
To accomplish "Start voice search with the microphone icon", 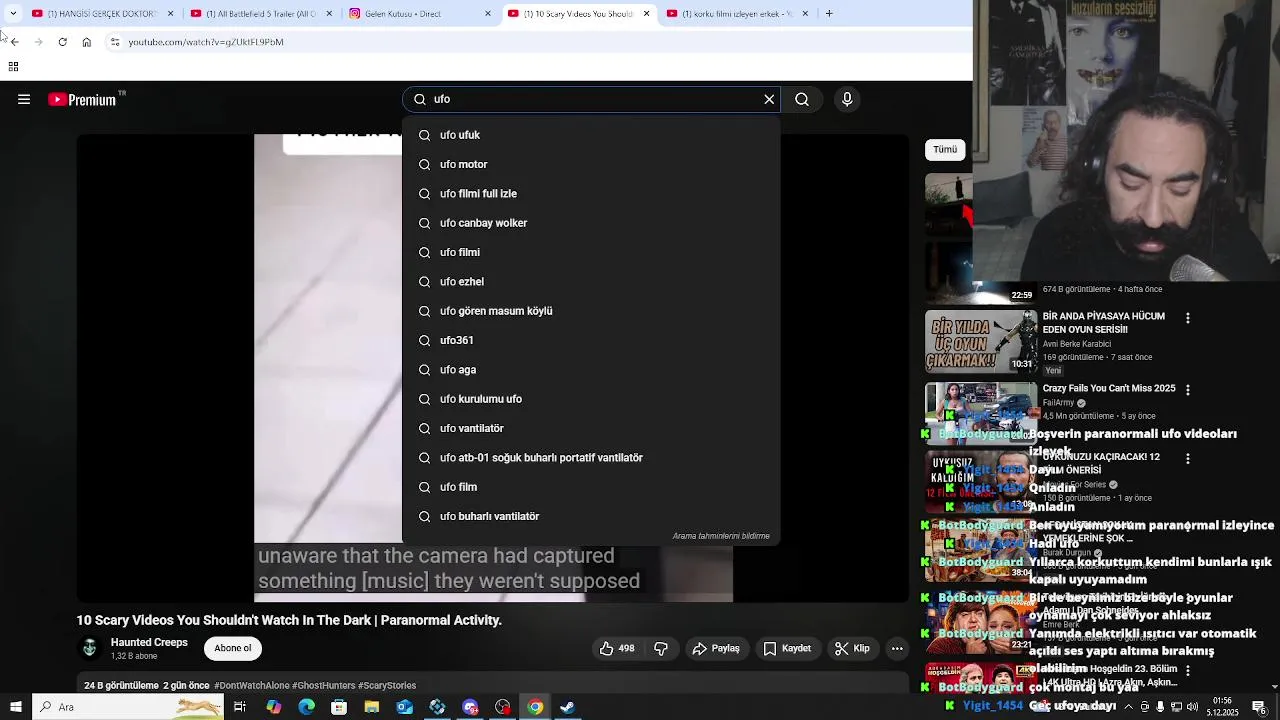I will pyautogui.click(x=847, y=99).
